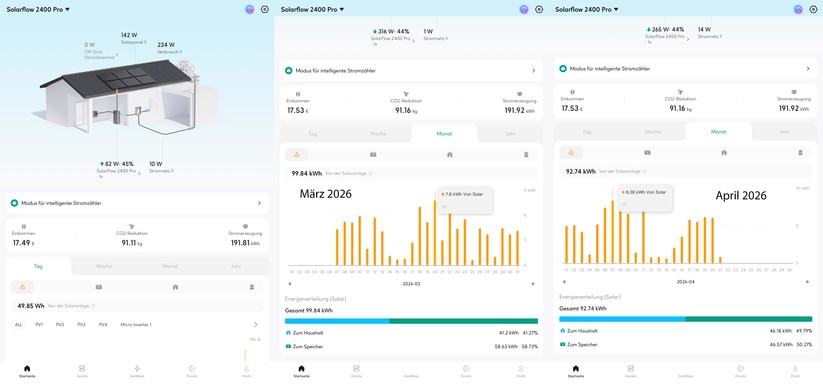This screenshot has width=823, height=385.
Task: Select battery storage icon on March screen
Action: pyautogui.click(x=373, y=155)
